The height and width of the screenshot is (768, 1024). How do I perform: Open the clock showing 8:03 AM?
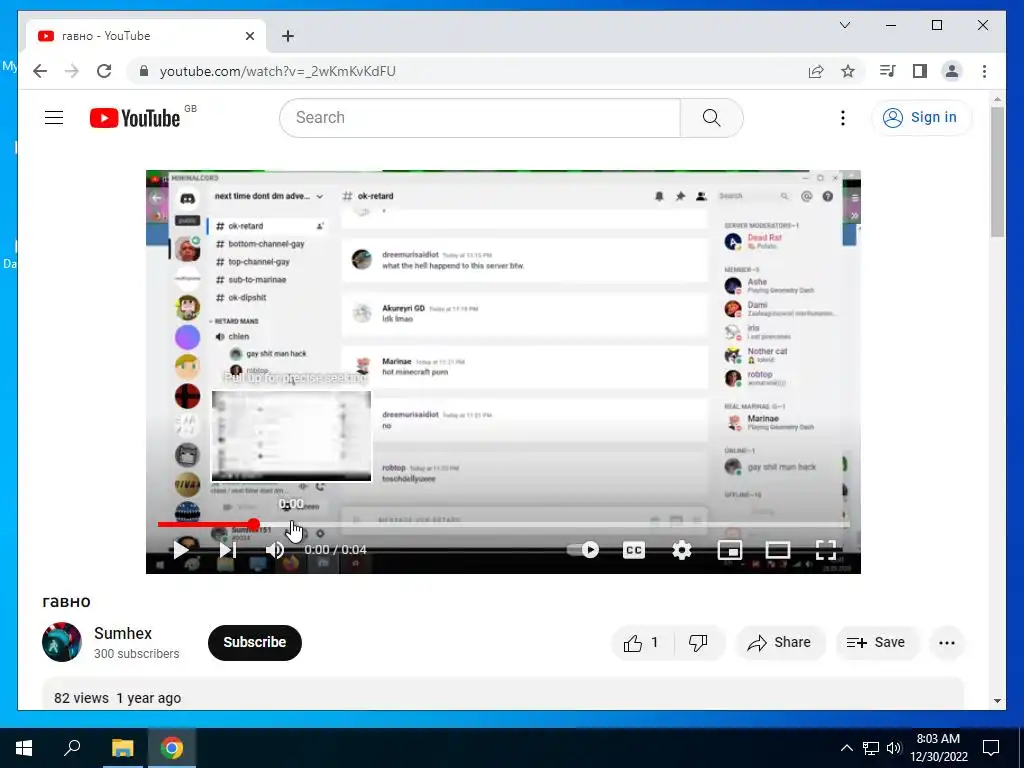coord(938,748)
